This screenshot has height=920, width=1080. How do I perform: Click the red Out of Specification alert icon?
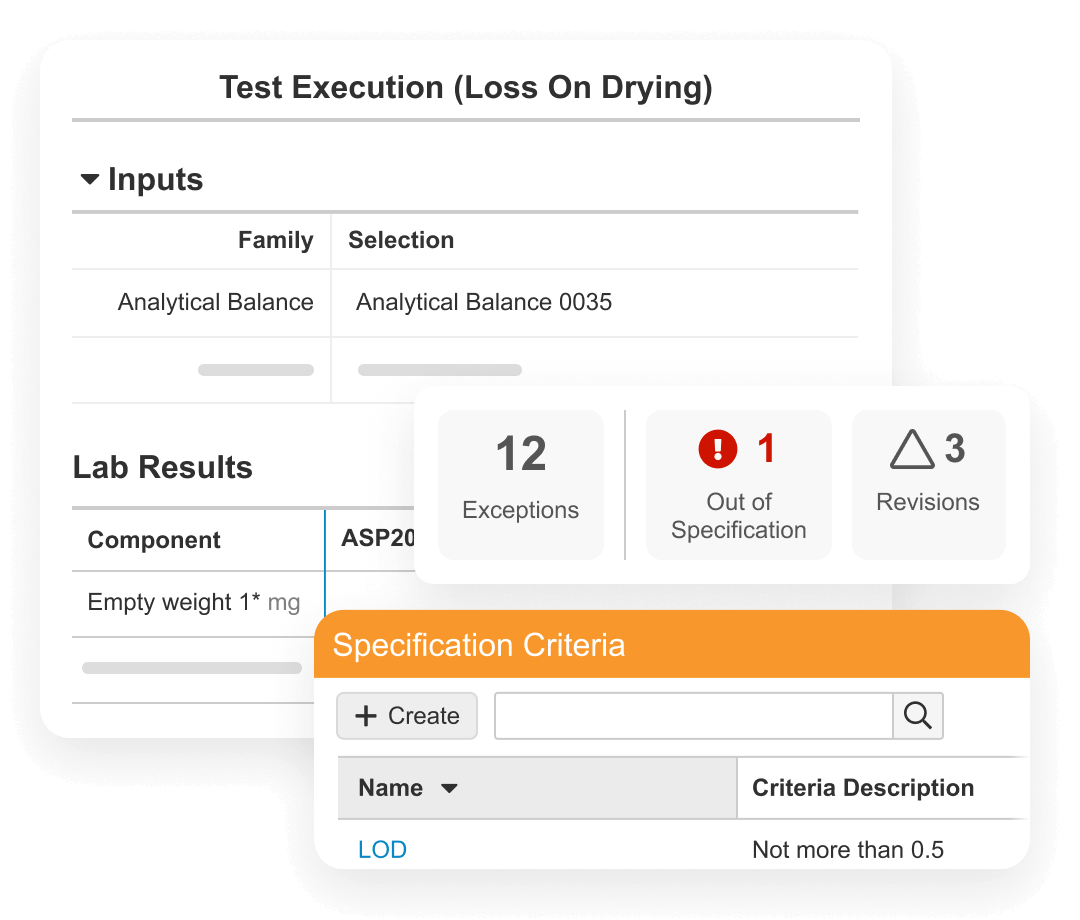coord(718,450)
